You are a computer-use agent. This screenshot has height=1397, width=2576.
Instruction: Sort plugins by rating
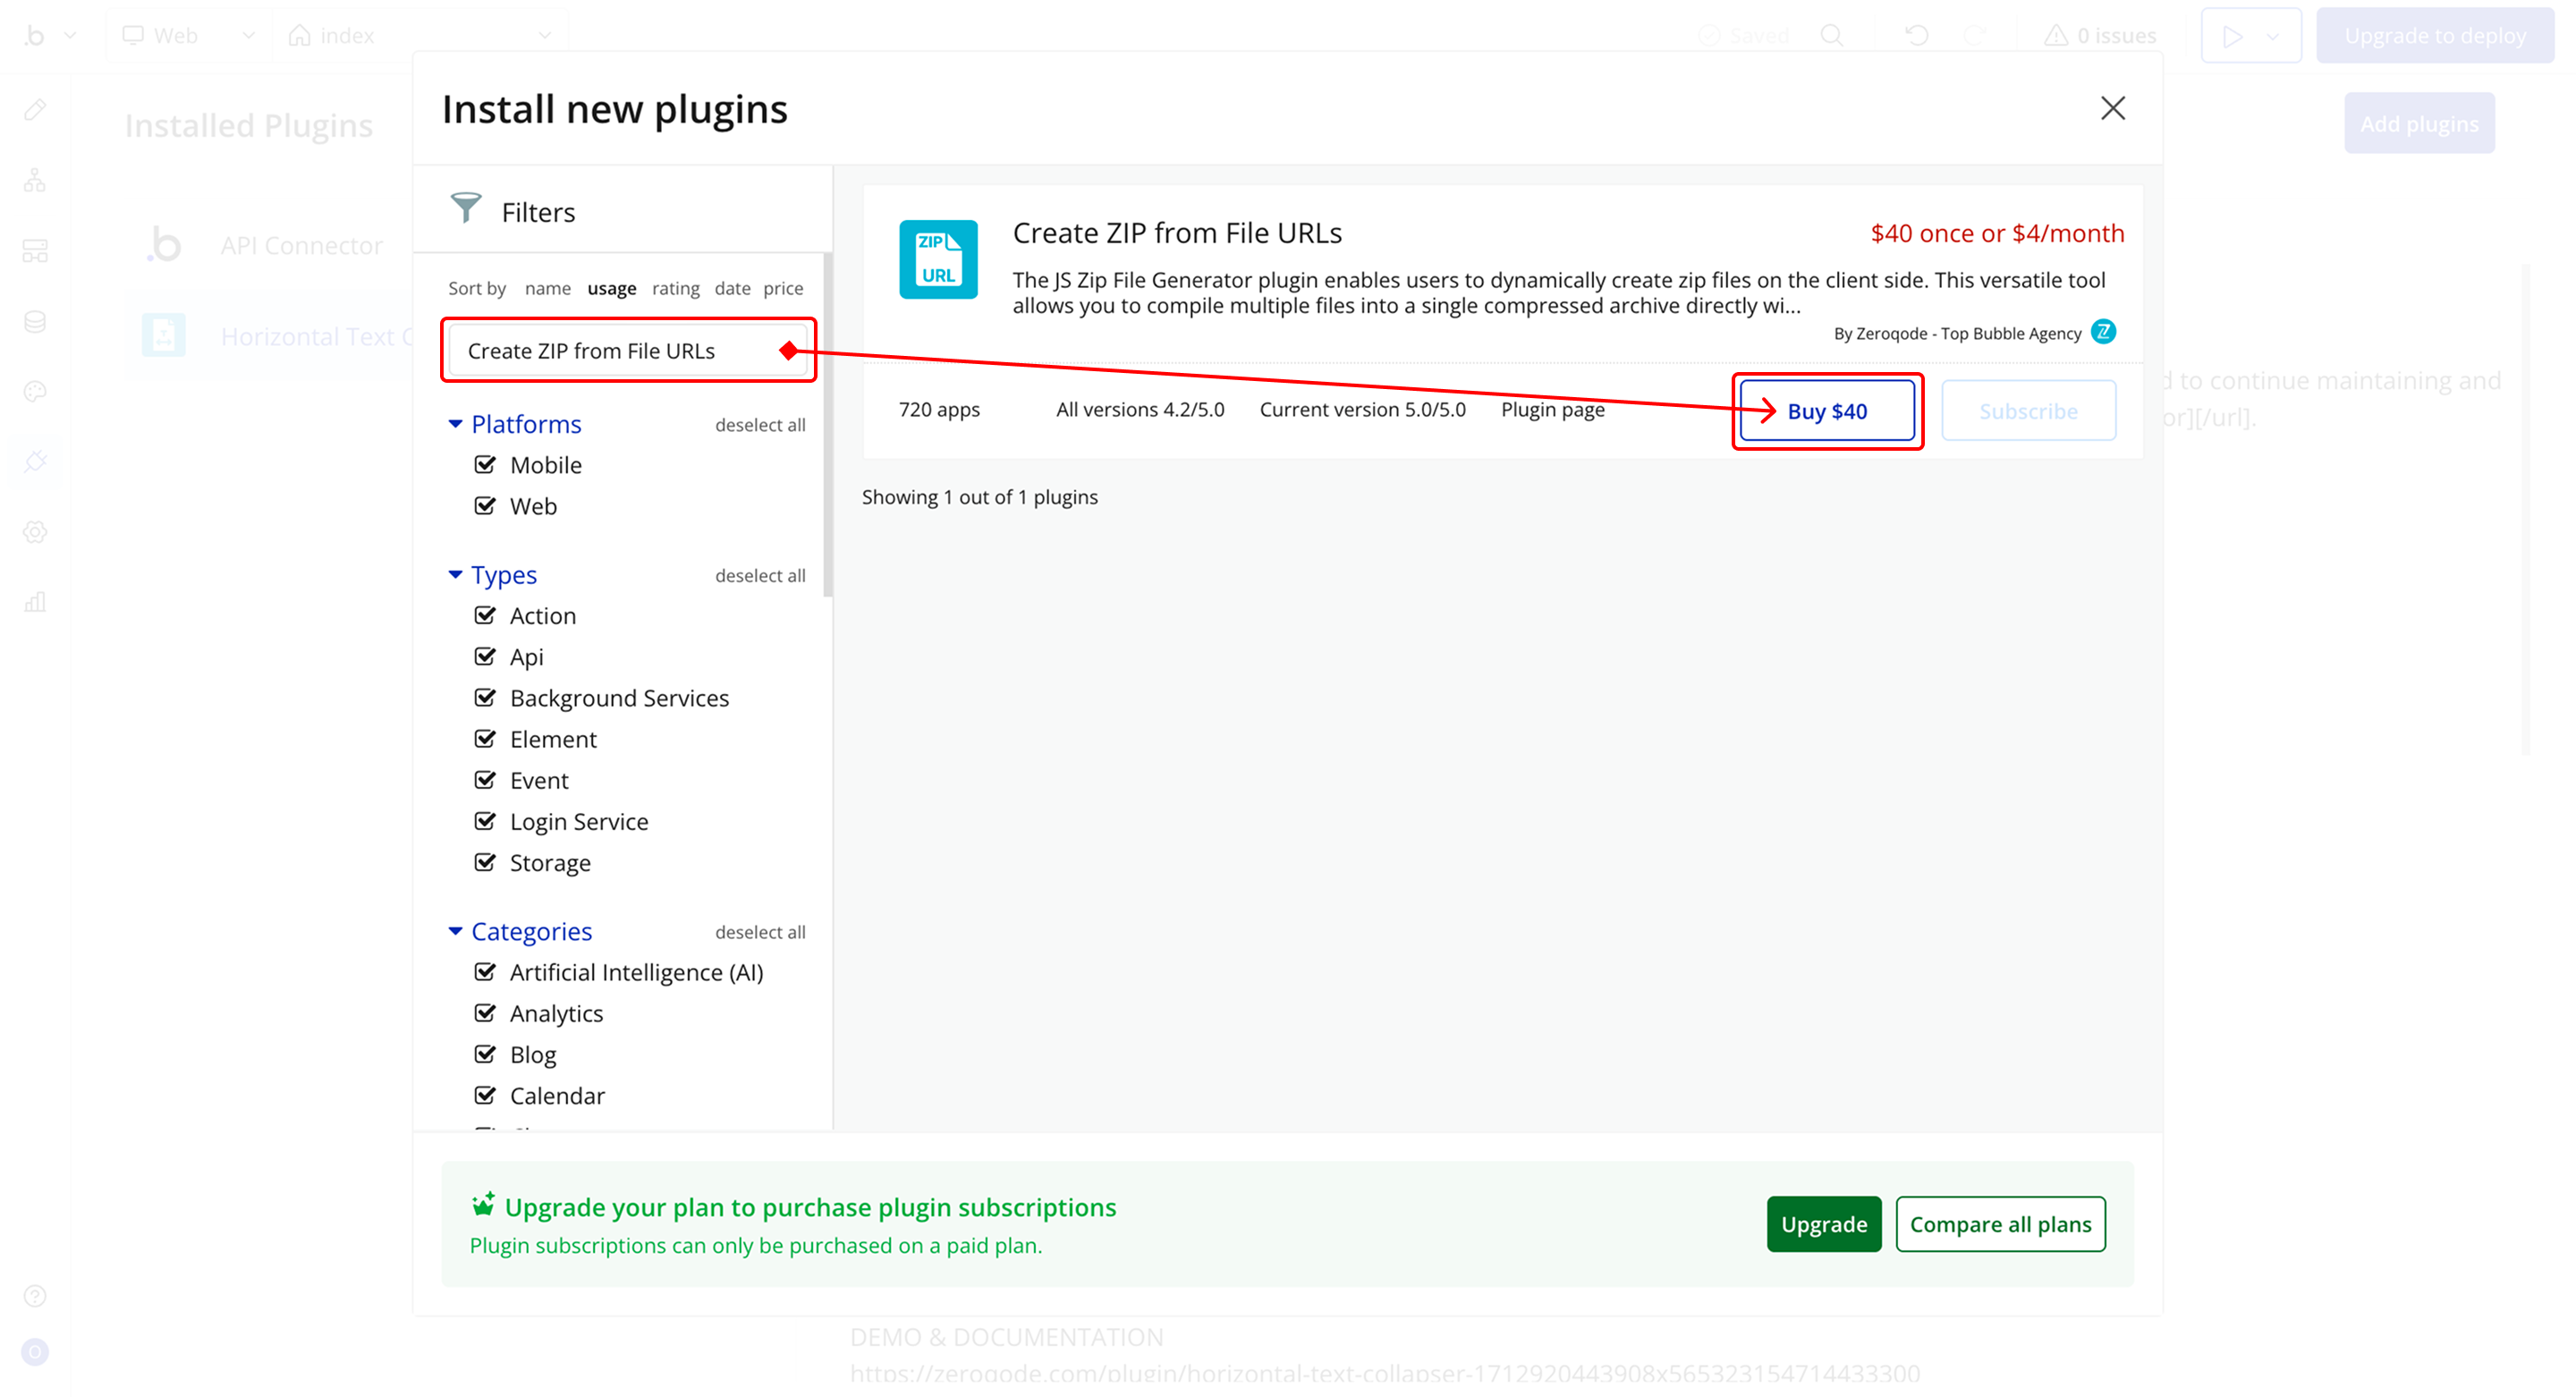click(x=675, y=289)
